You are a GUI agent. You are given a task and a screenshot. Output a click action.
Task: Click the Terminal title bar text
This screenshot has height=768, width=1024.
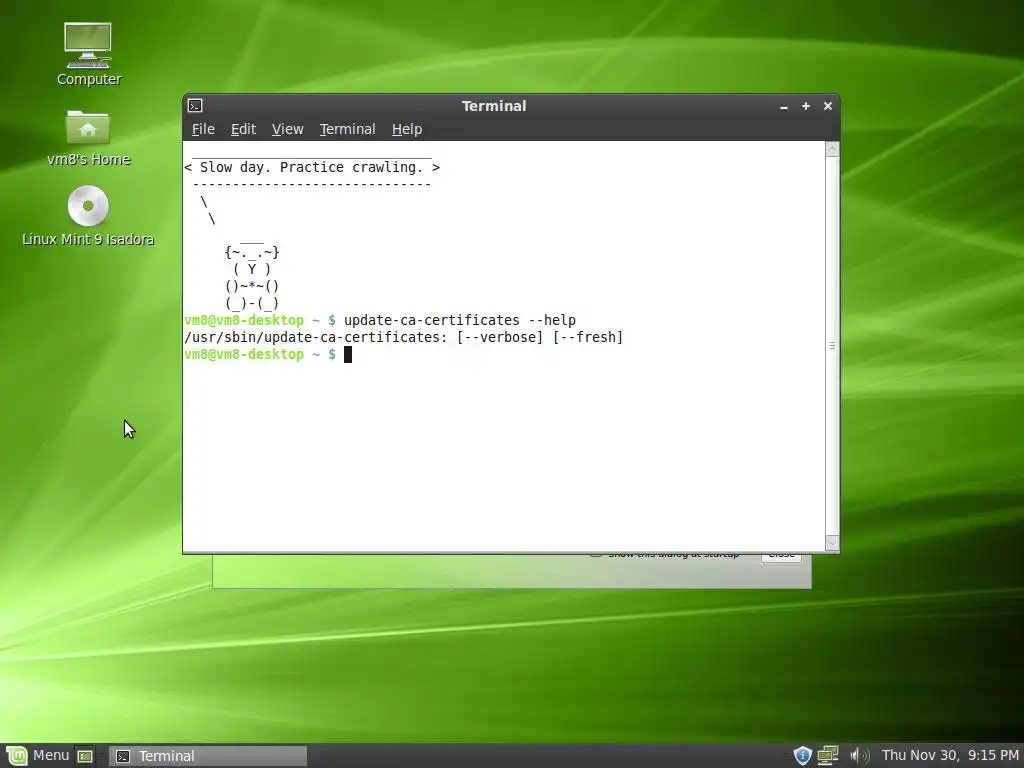coord(494,106)
